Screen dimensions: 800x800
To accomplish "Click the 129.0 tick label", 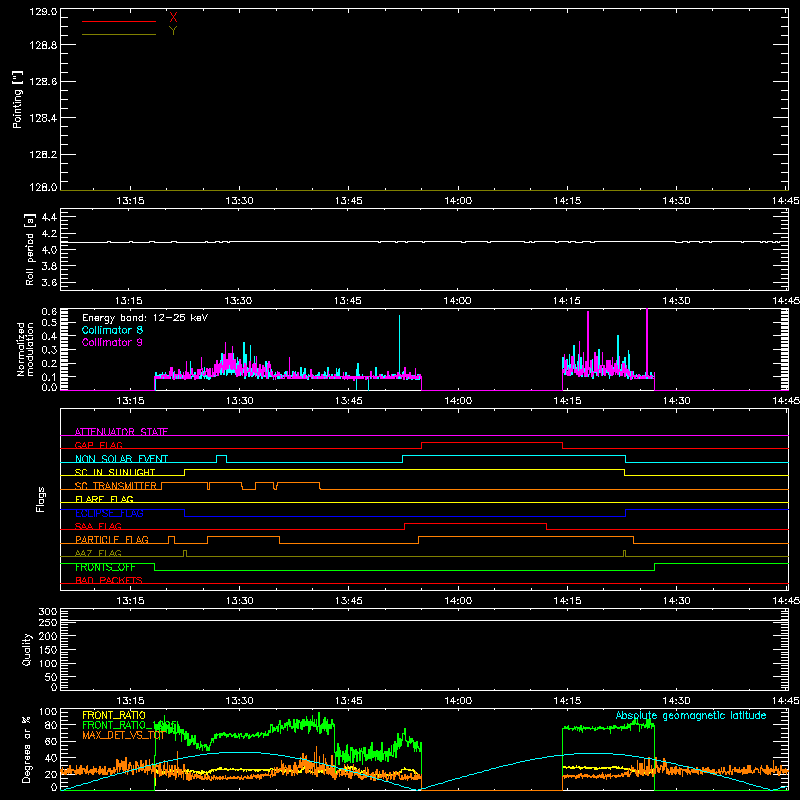I will (43, 11).
